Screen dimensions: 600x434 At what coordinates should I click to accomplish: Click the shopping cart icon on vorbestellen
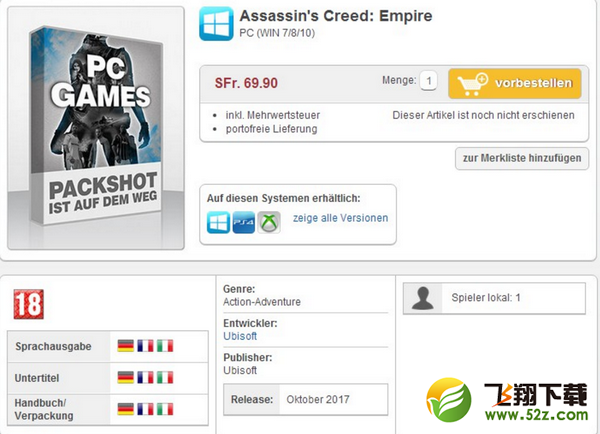[472, 83]
